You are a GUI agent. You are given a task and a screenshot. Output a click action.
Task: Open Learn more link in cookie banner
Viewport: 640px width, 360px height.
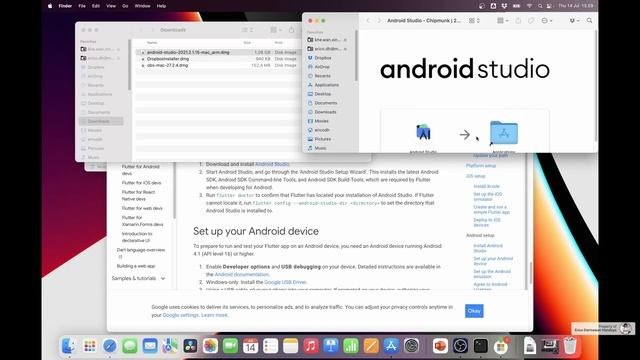pyautogui.click(x=214, y=315)
